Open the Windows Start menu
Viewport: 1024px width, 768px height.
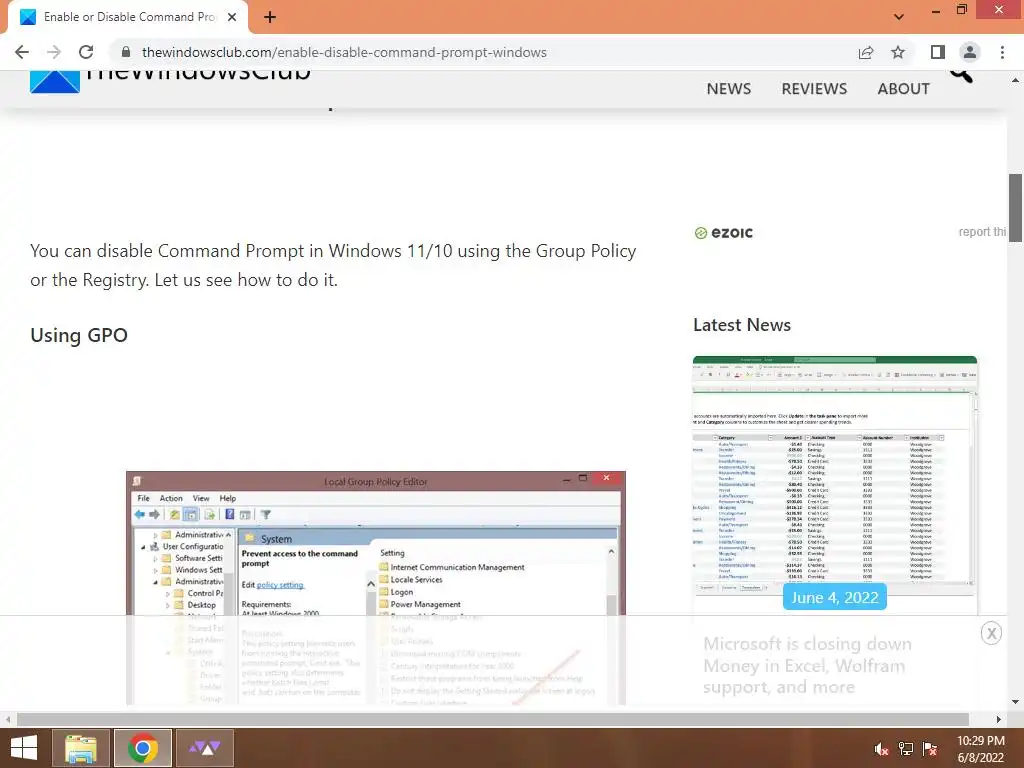(24, 748)
